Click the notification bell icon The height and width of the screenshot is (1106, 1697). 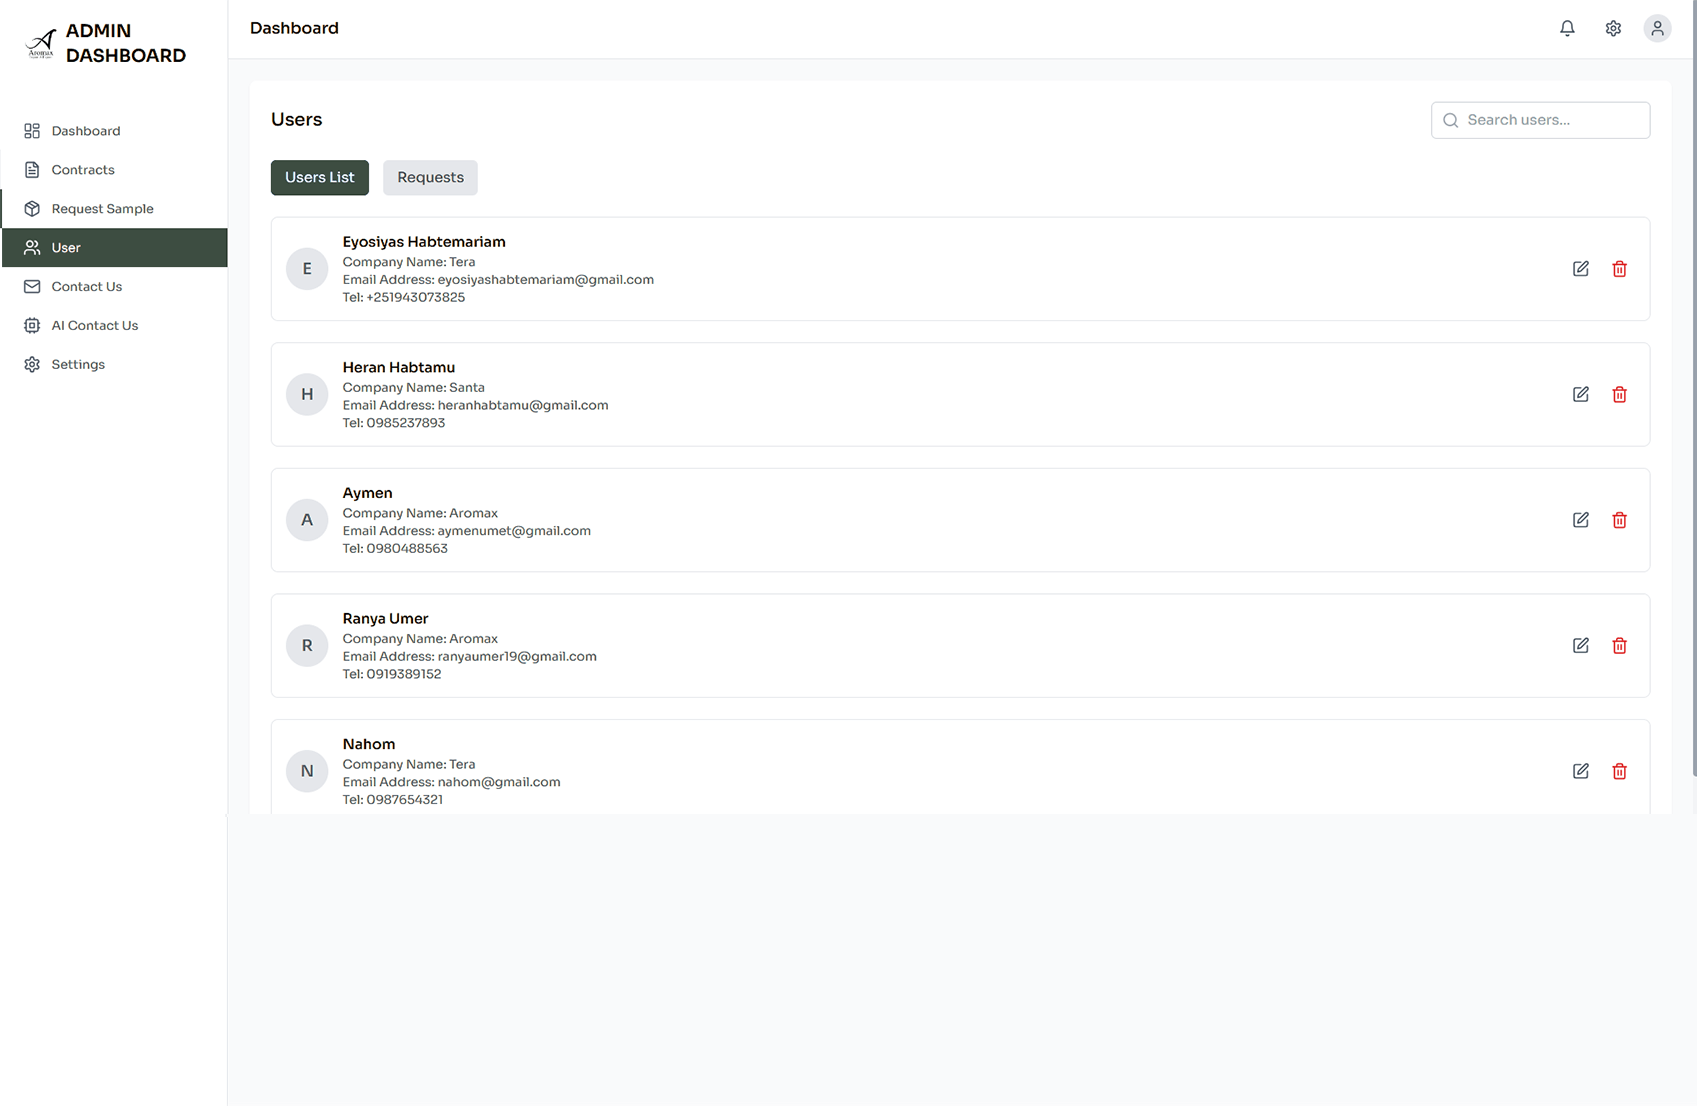[x=1567, y=29]
